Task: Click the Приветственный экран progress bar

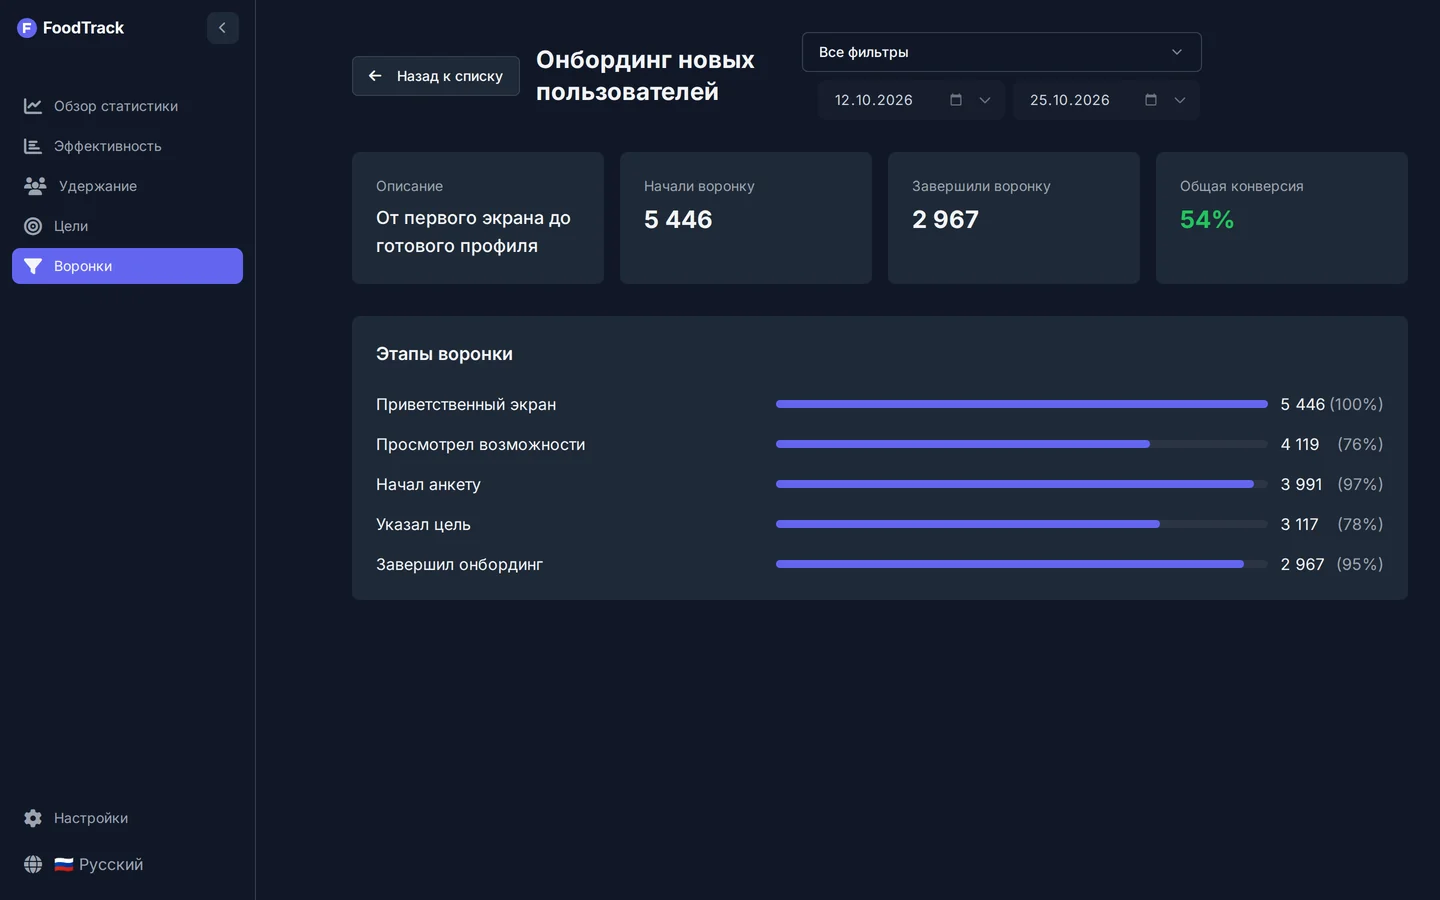Action: [x=1021, y=404]
